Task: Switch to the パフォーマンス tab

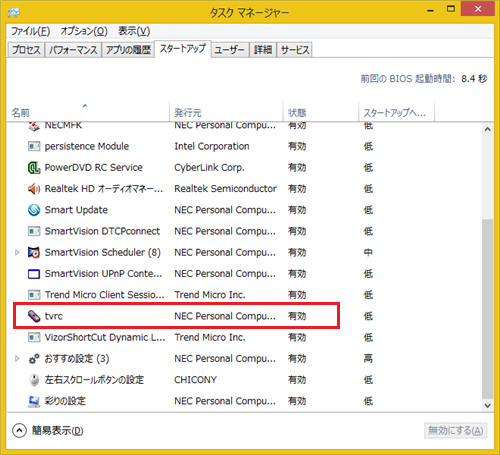Action: 73,50
